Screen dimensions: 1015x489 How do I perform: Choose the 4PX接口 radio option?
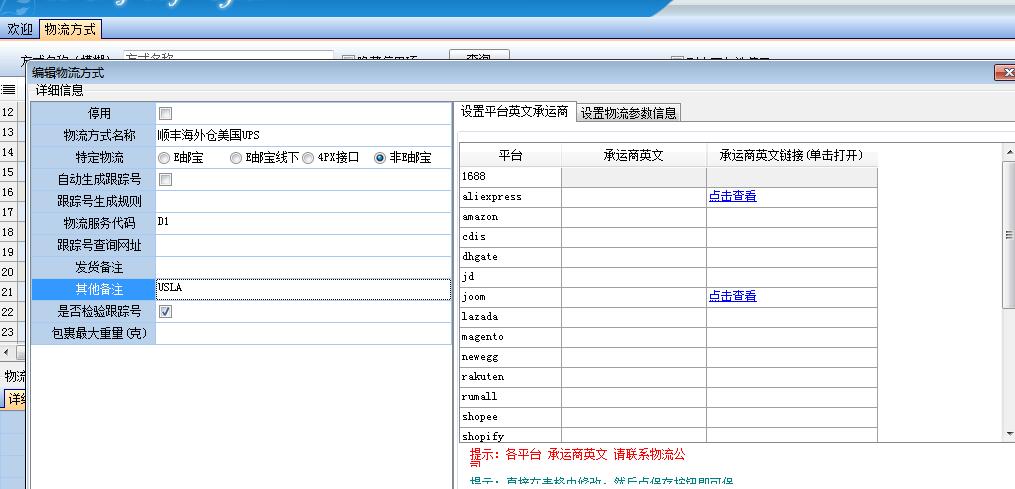(308, 157)
